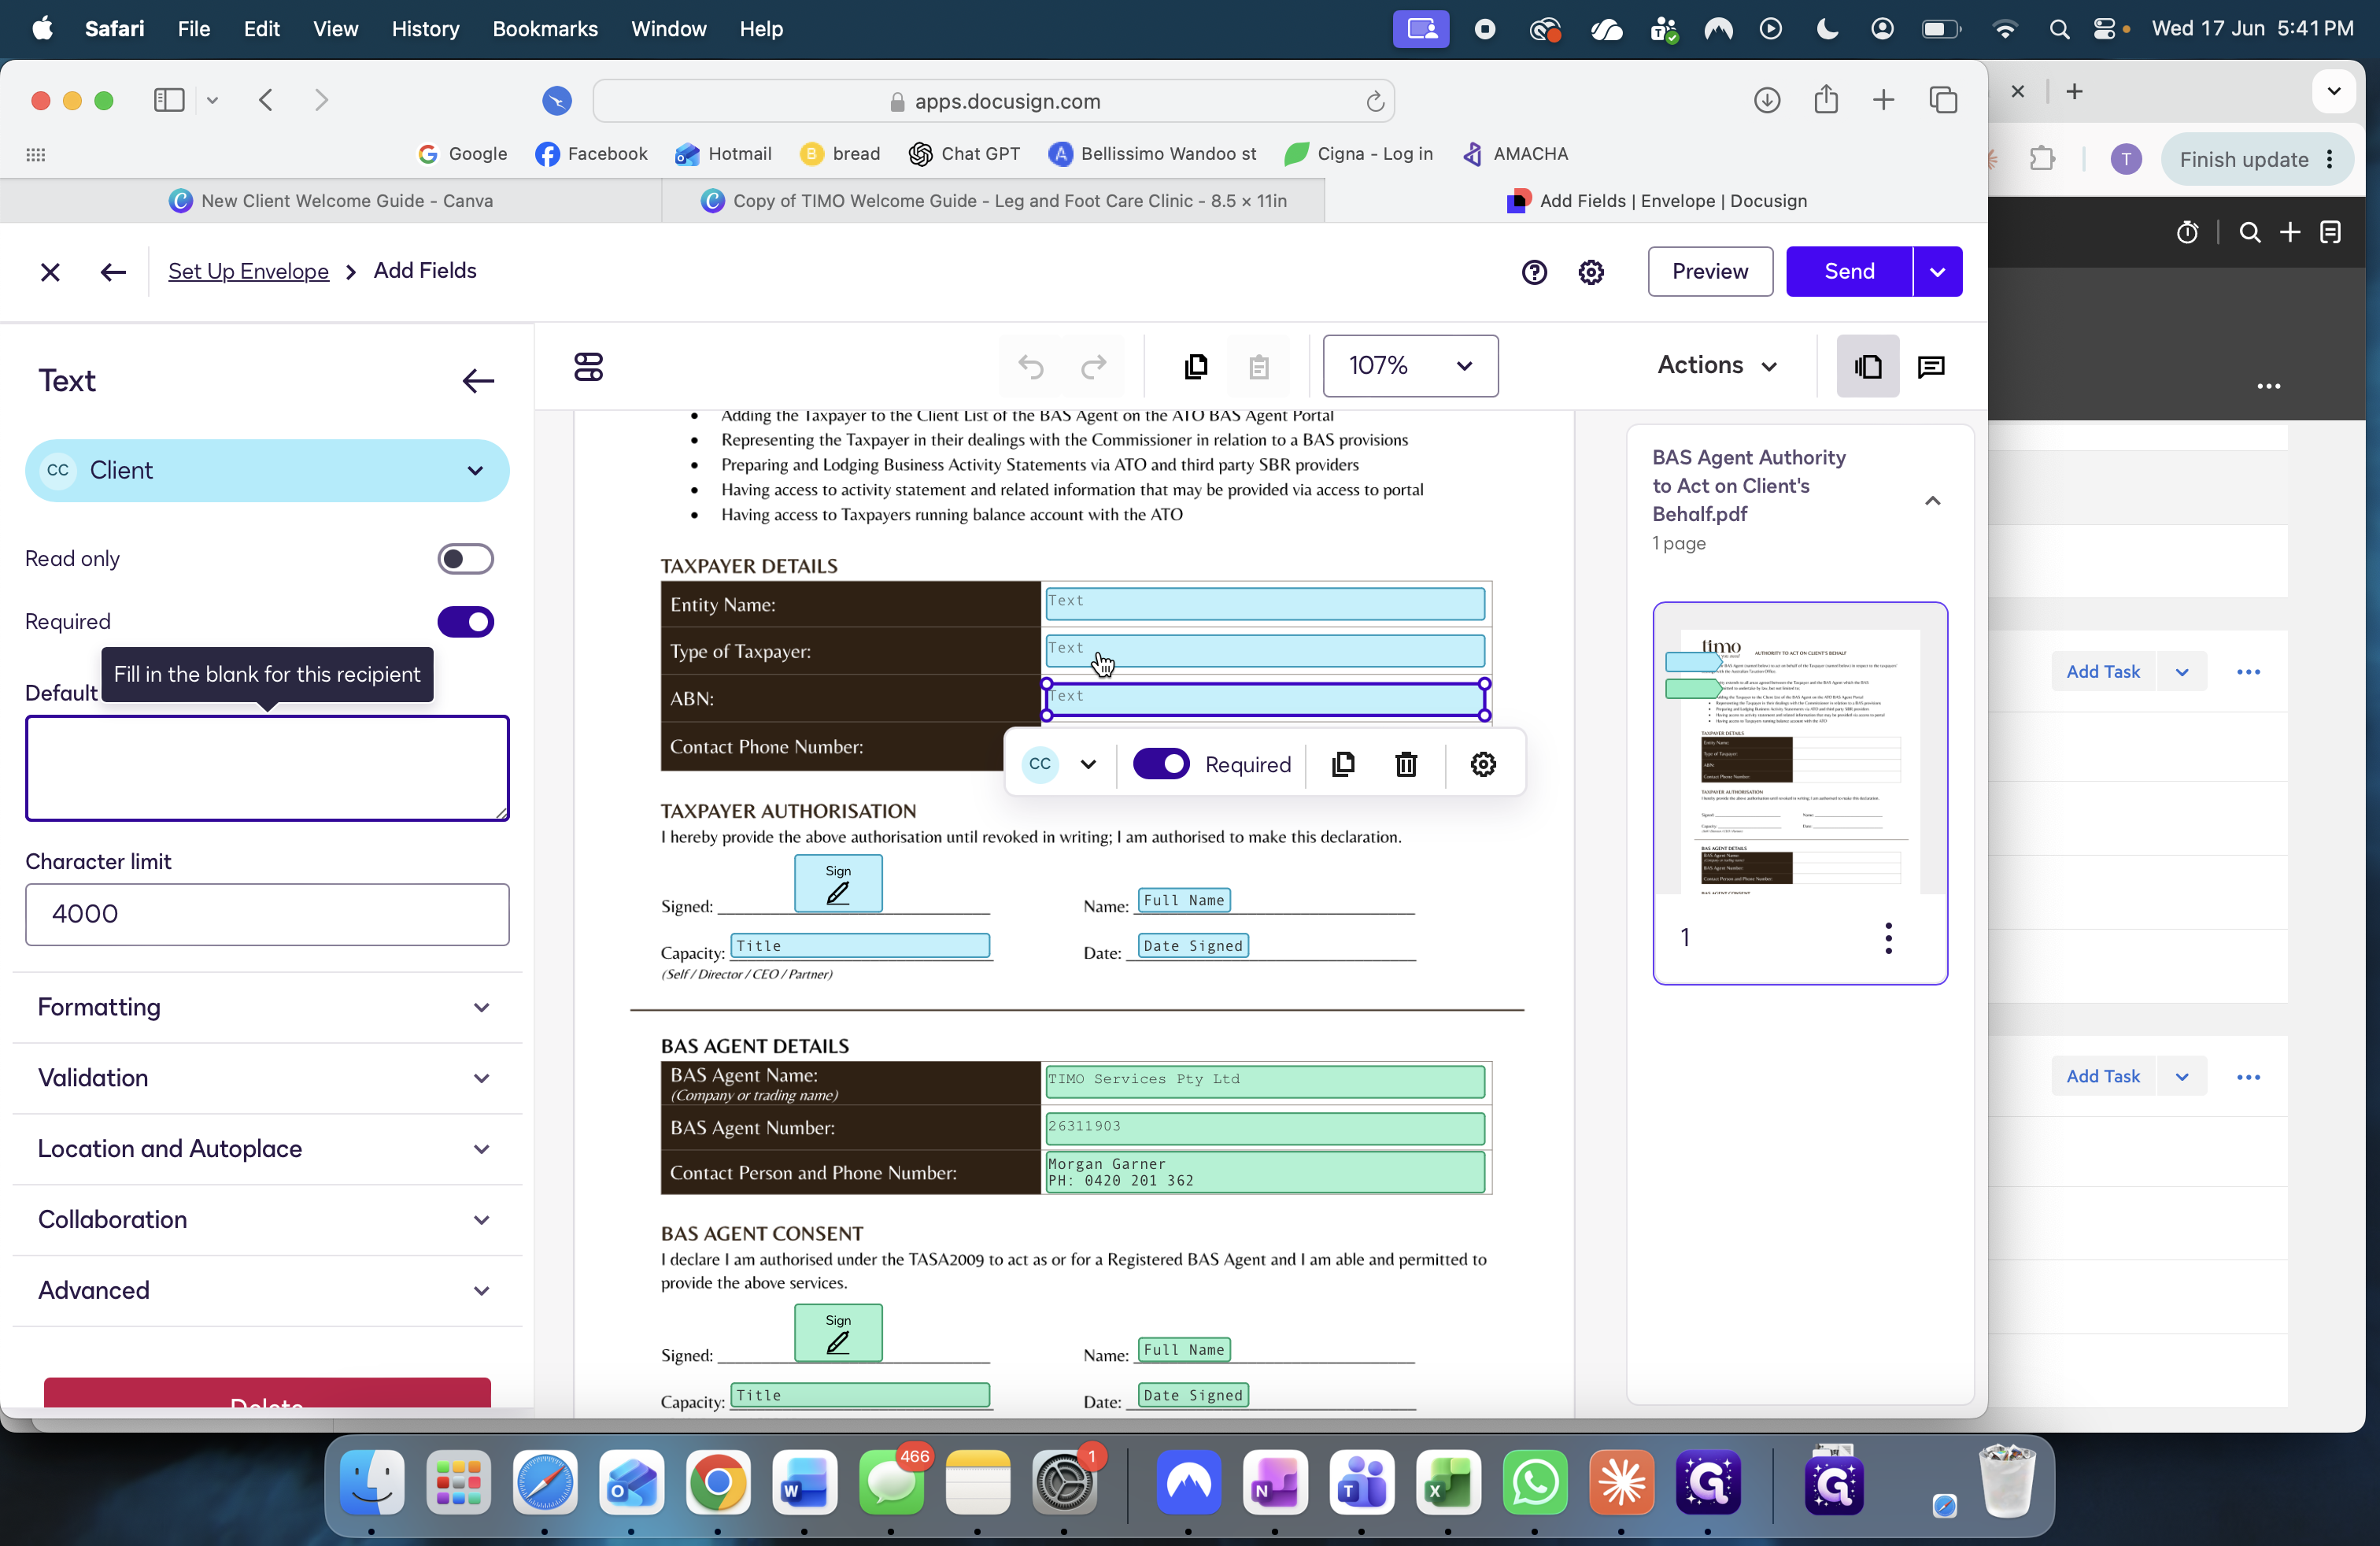Delete the selected field with the trash icon
Viewport: 2380px width, 1546px height.
[x=1406, y=765]
